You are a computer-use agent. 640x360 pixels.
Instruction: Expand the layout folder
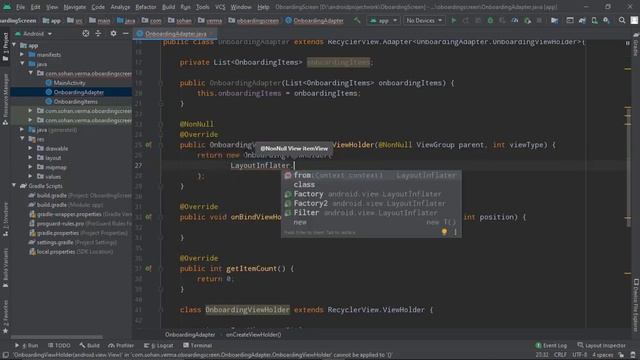click(x=31, y=158)
